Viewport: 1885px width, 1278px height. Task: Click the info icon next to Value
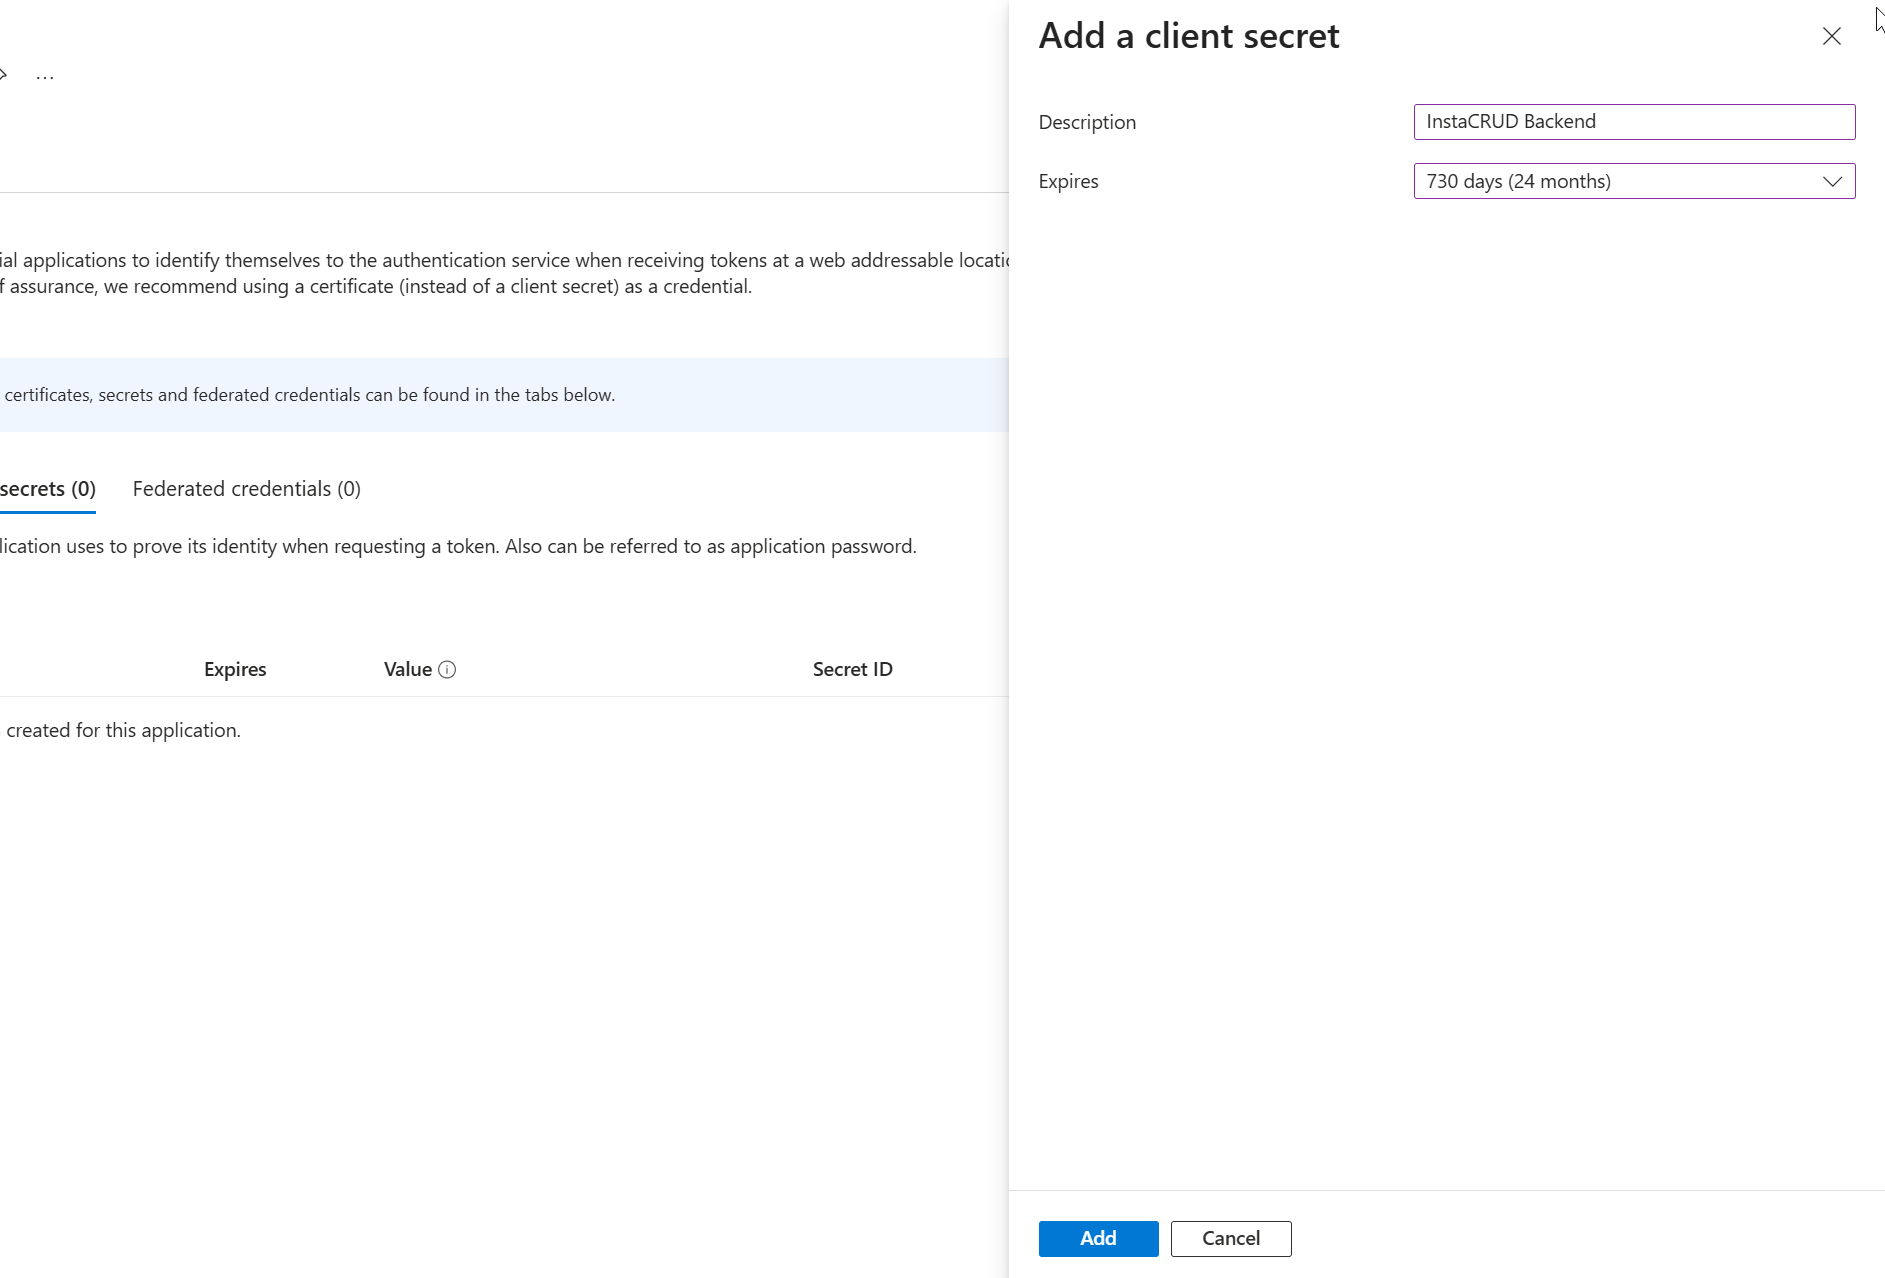(x=447, y=669)
